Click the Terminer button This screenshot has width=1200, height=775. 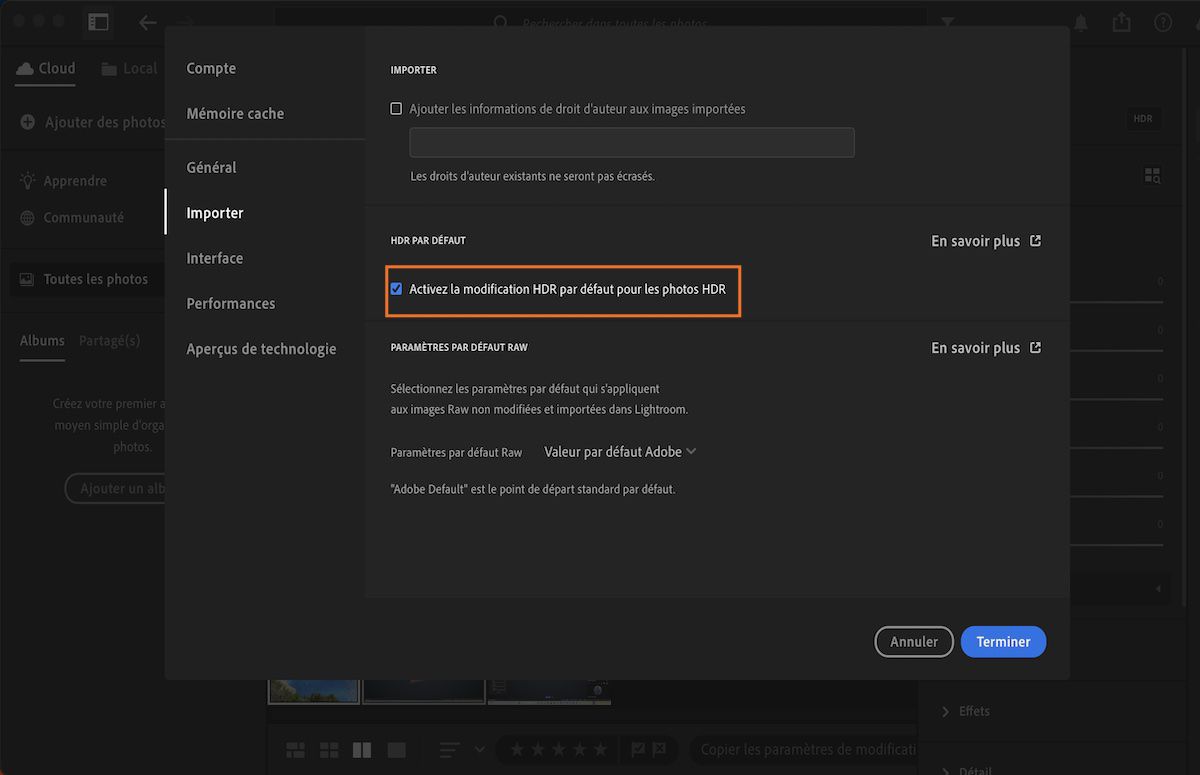point(1003,641)
